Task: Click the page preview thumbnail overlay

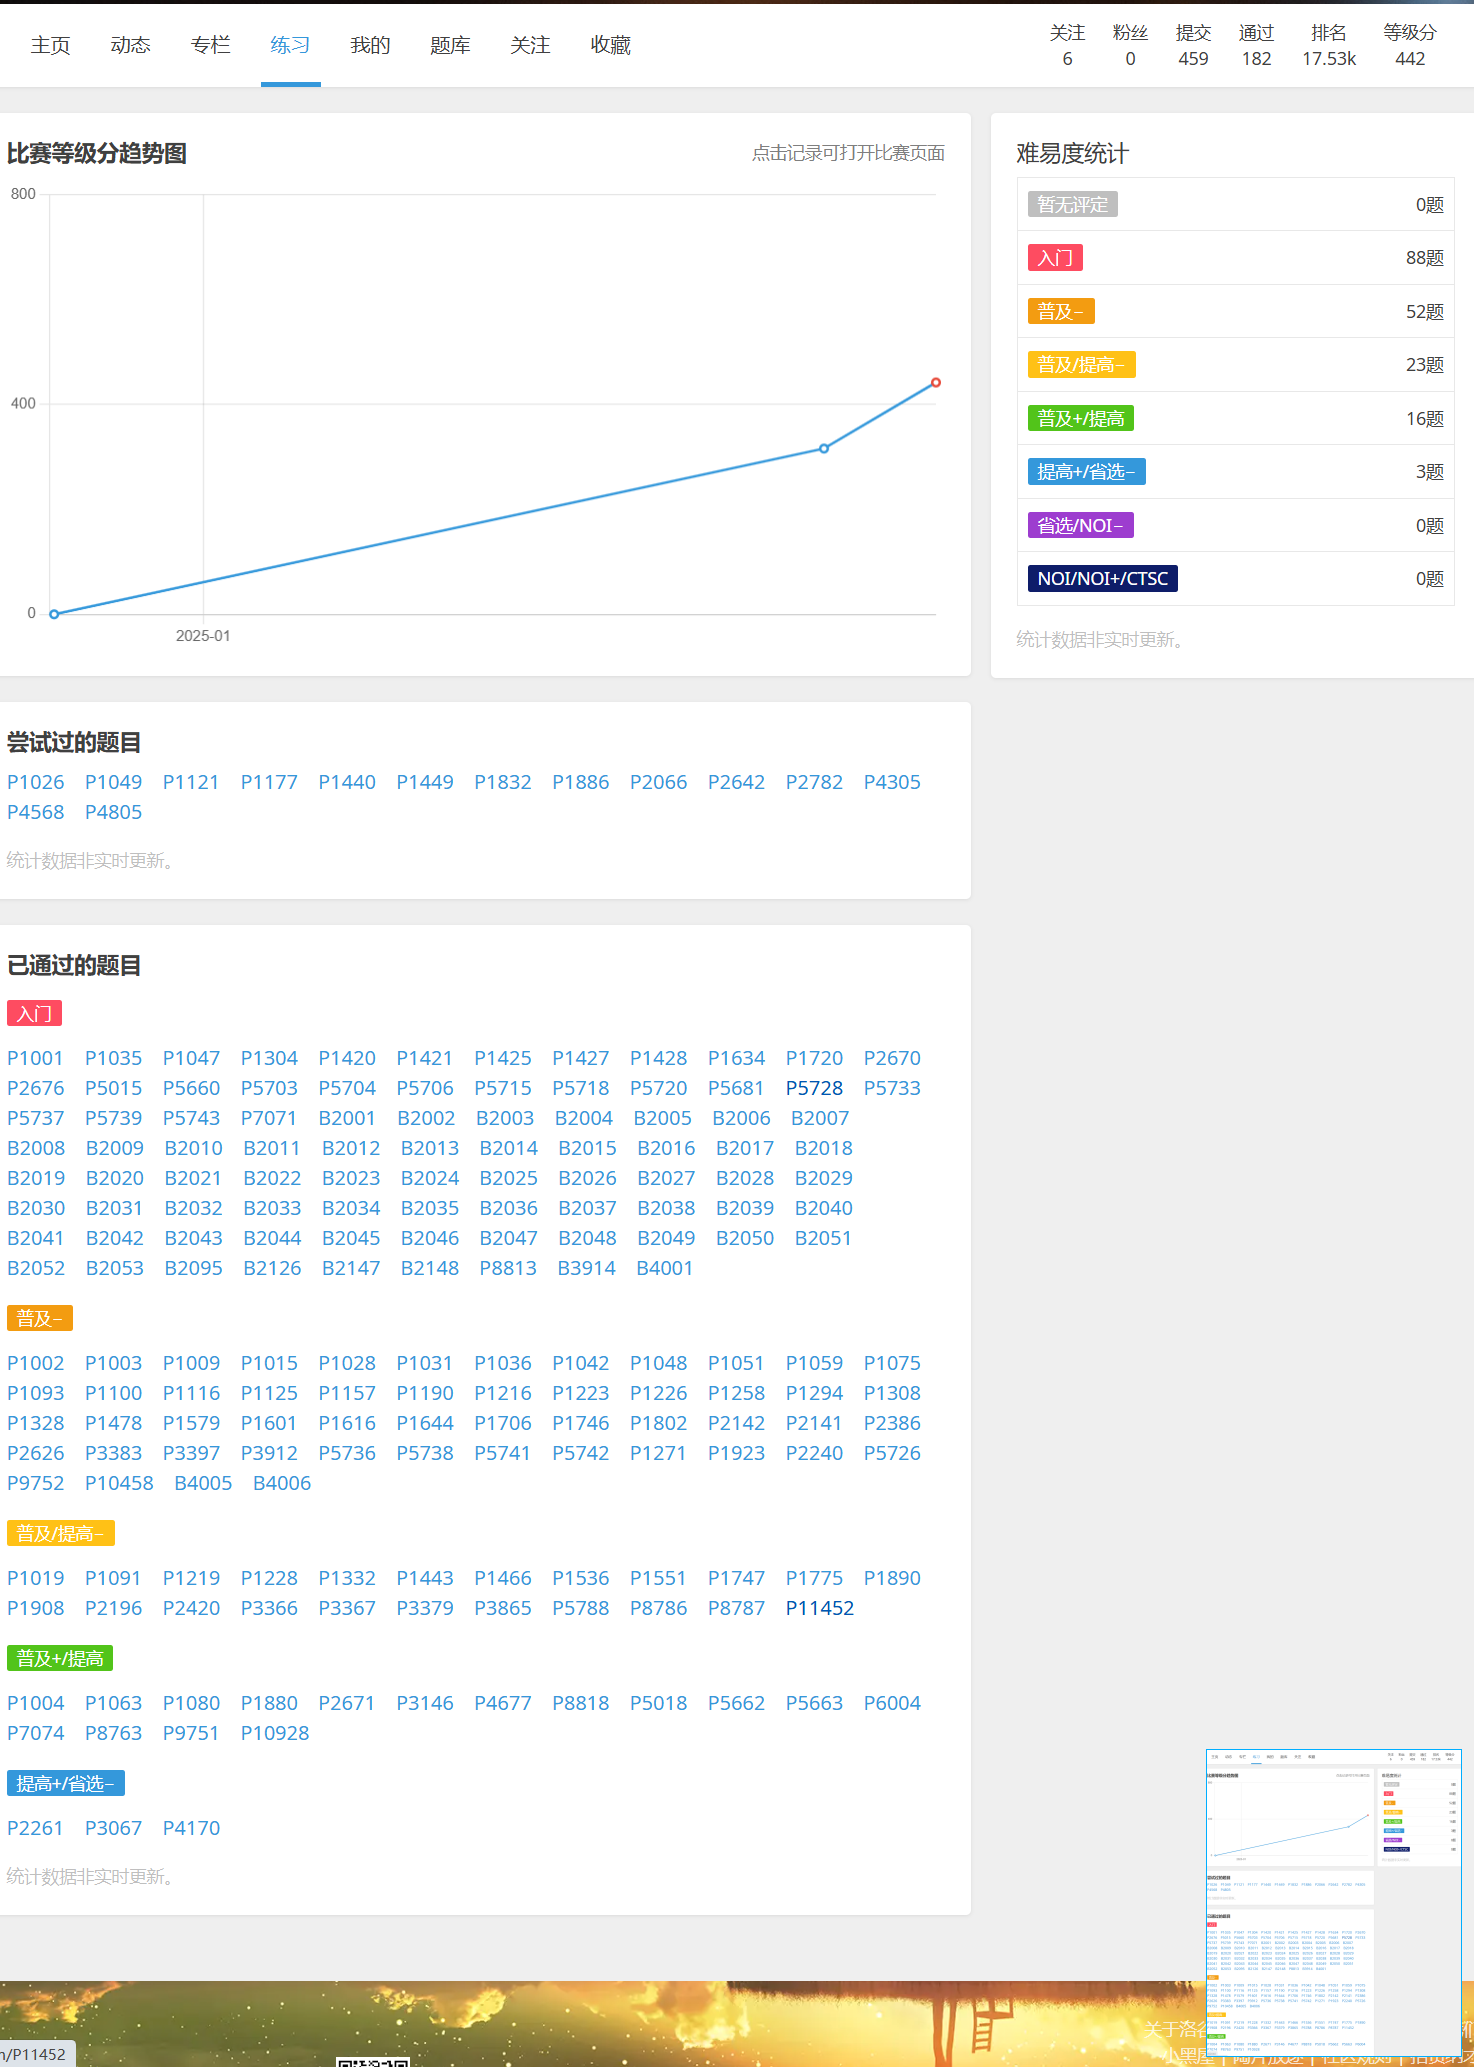Action: (1334, 1905)
